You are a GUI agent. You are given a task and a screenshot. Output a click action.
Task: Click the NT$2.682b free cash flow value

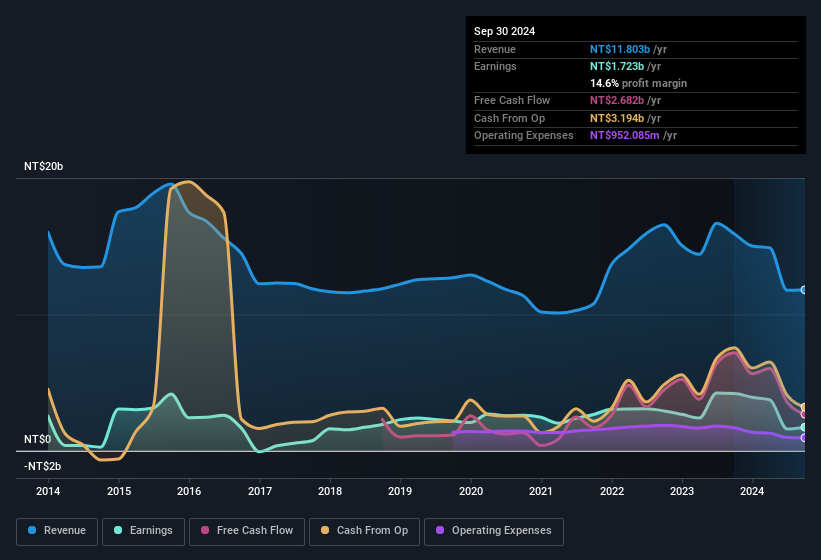(617, 100)
